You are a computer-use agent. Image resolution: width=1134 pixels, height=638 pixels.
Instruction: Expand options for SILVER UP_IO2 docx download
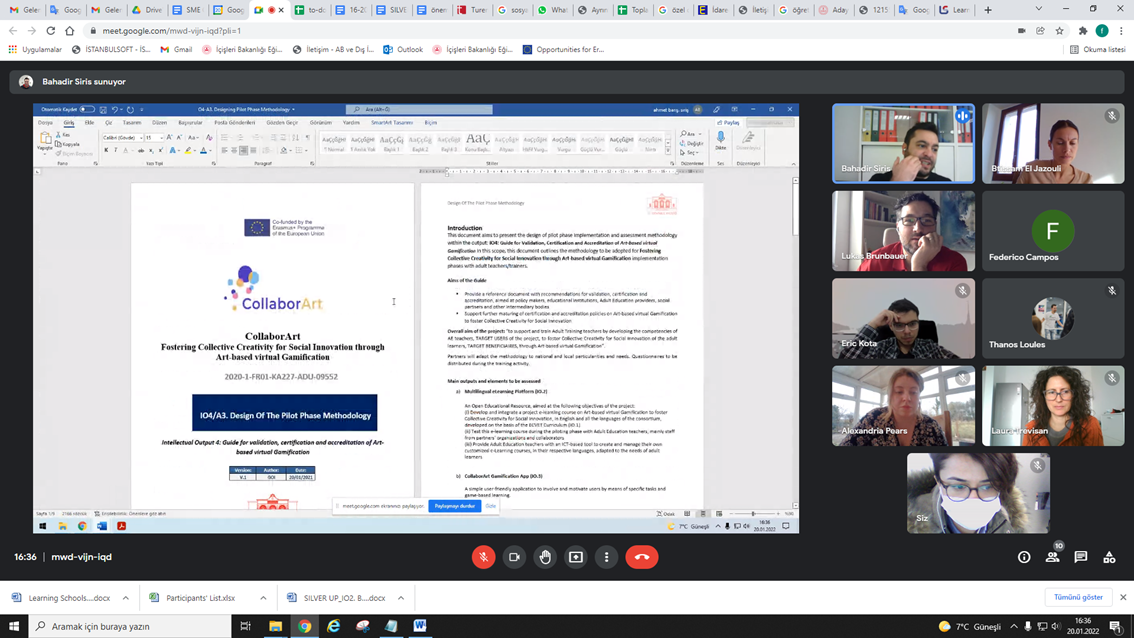tap(401, 598)
